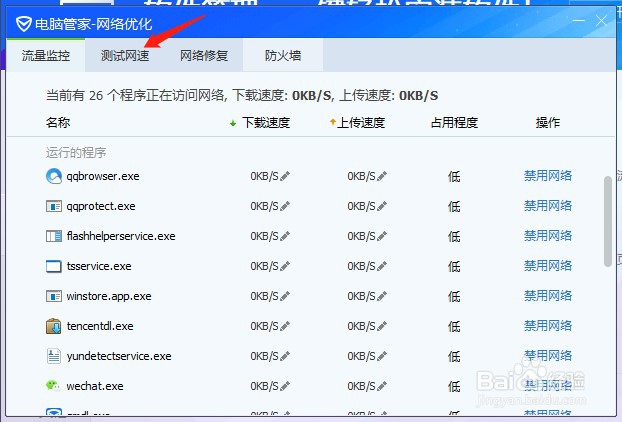Sort by 占用程度 column header
Viewport: 622px width, 422px height.
pyautogui.click(x=454, y=123)
